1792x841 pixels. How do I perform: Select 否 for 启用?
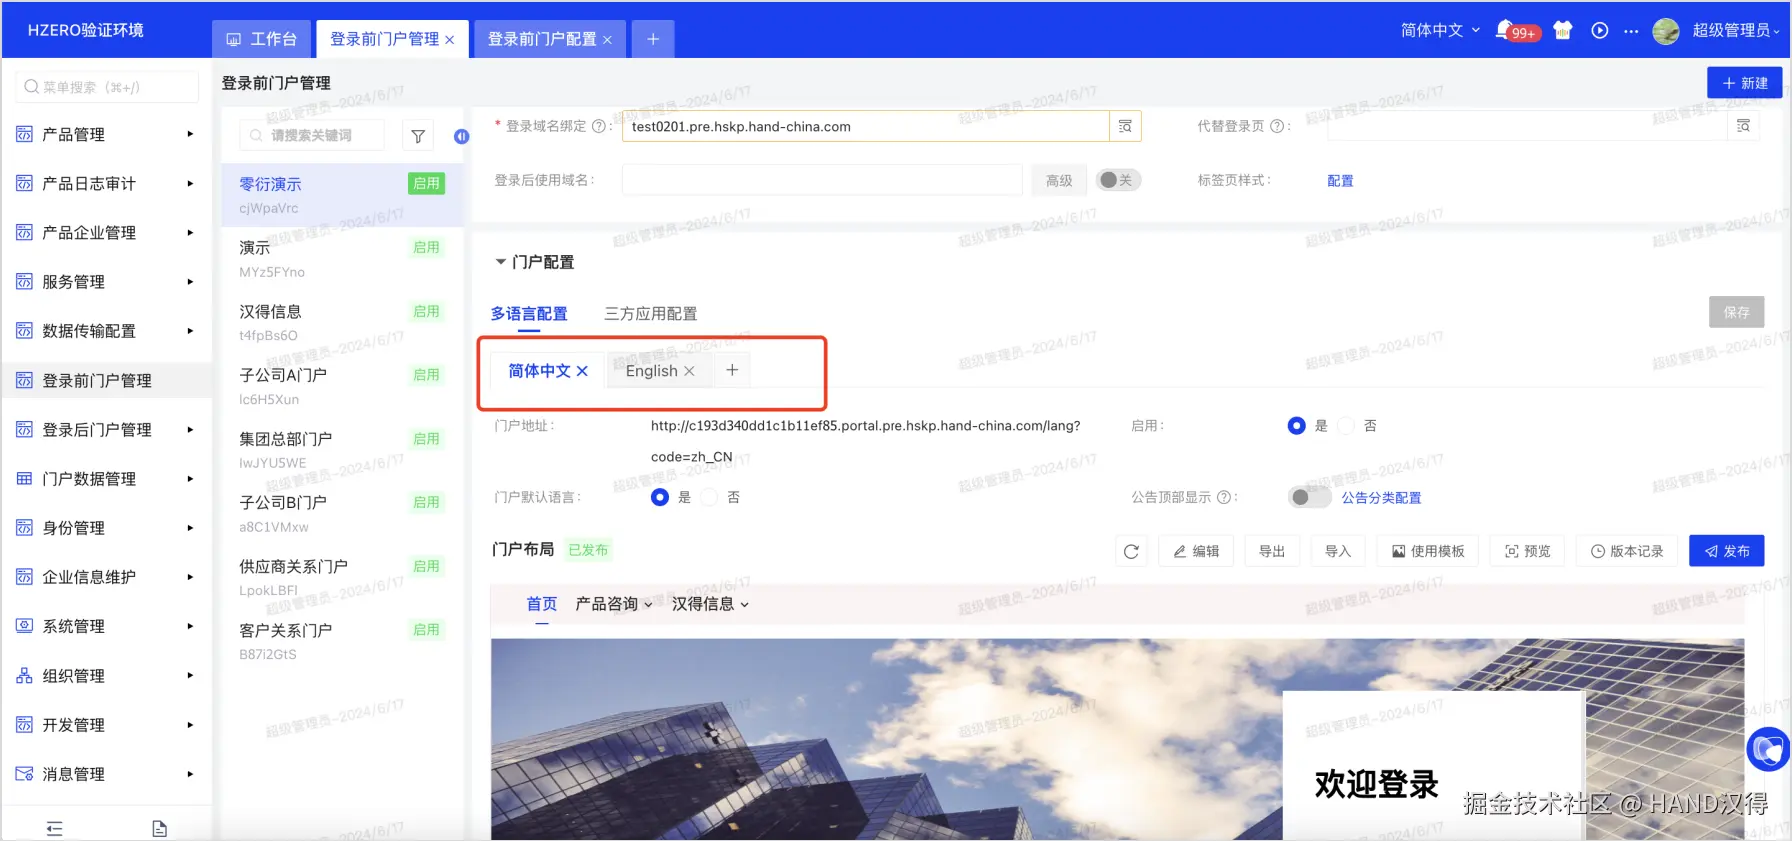click(x=1346, y=426)
